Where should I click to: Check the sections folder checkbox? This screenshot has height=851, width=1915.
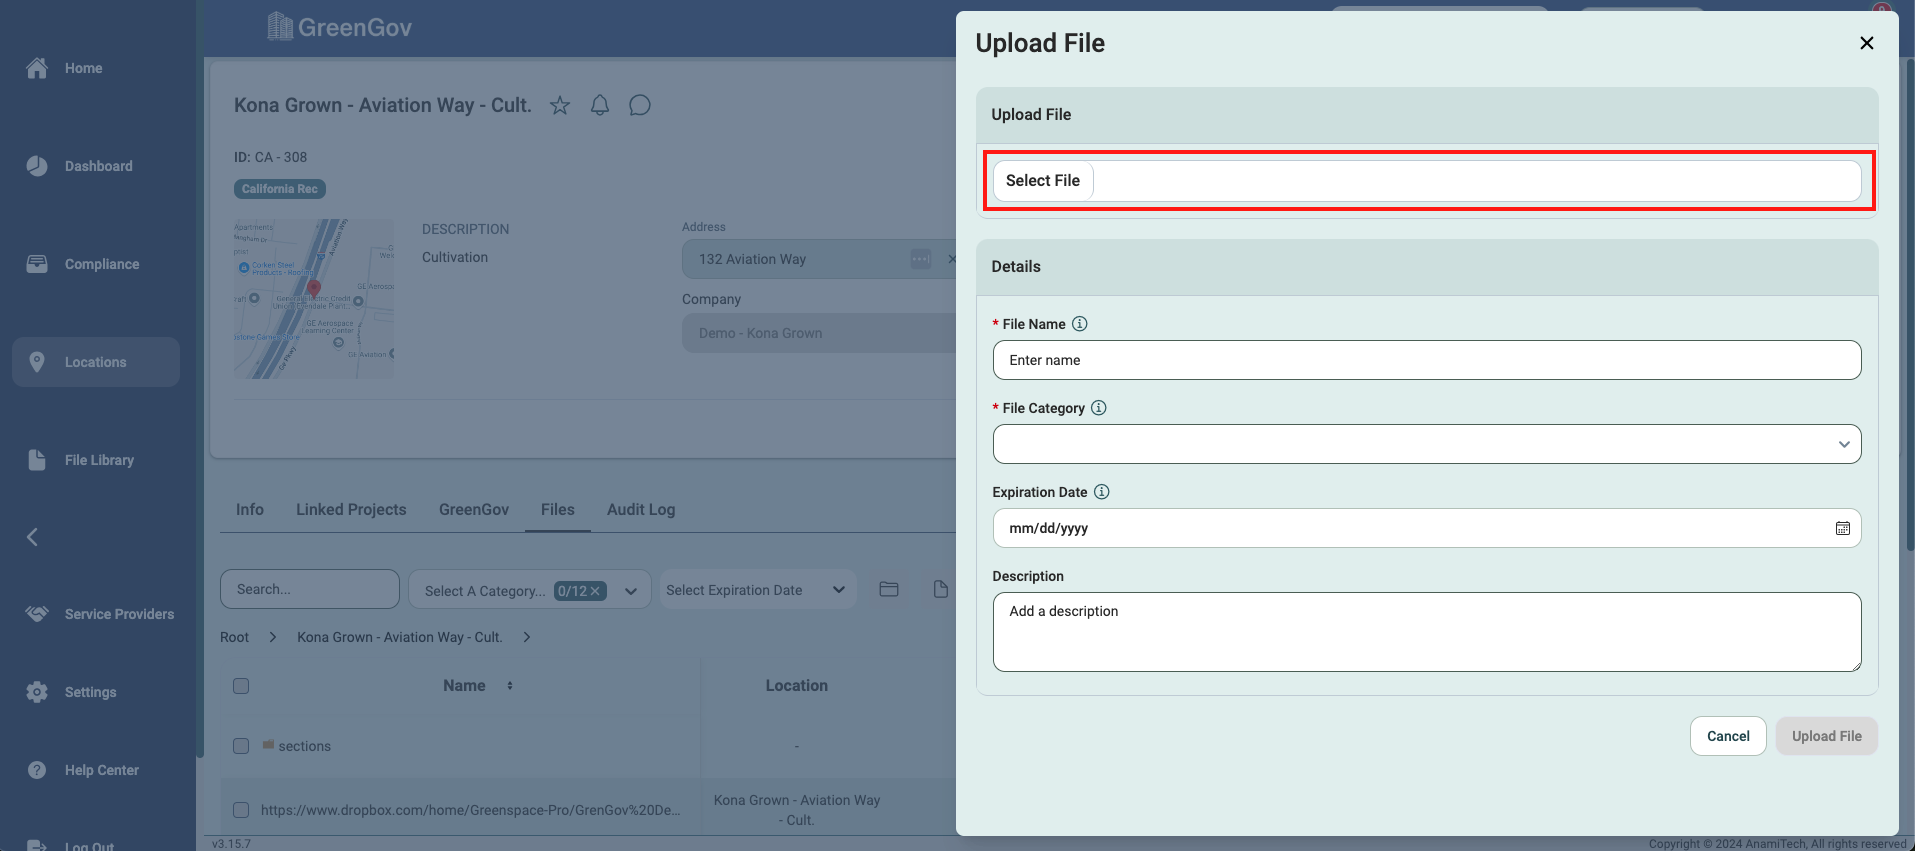pyautogui.click(x=241, y=746)
